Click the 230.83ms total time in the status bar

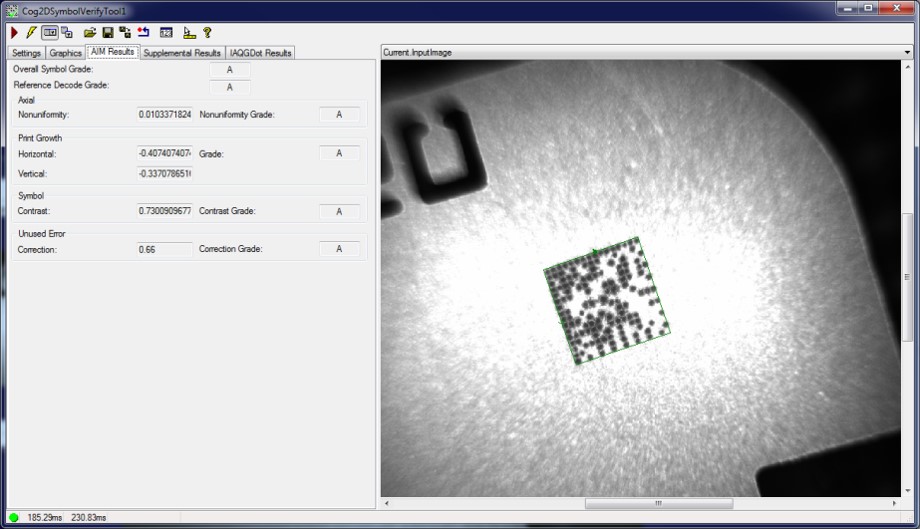tap(89, 517)
